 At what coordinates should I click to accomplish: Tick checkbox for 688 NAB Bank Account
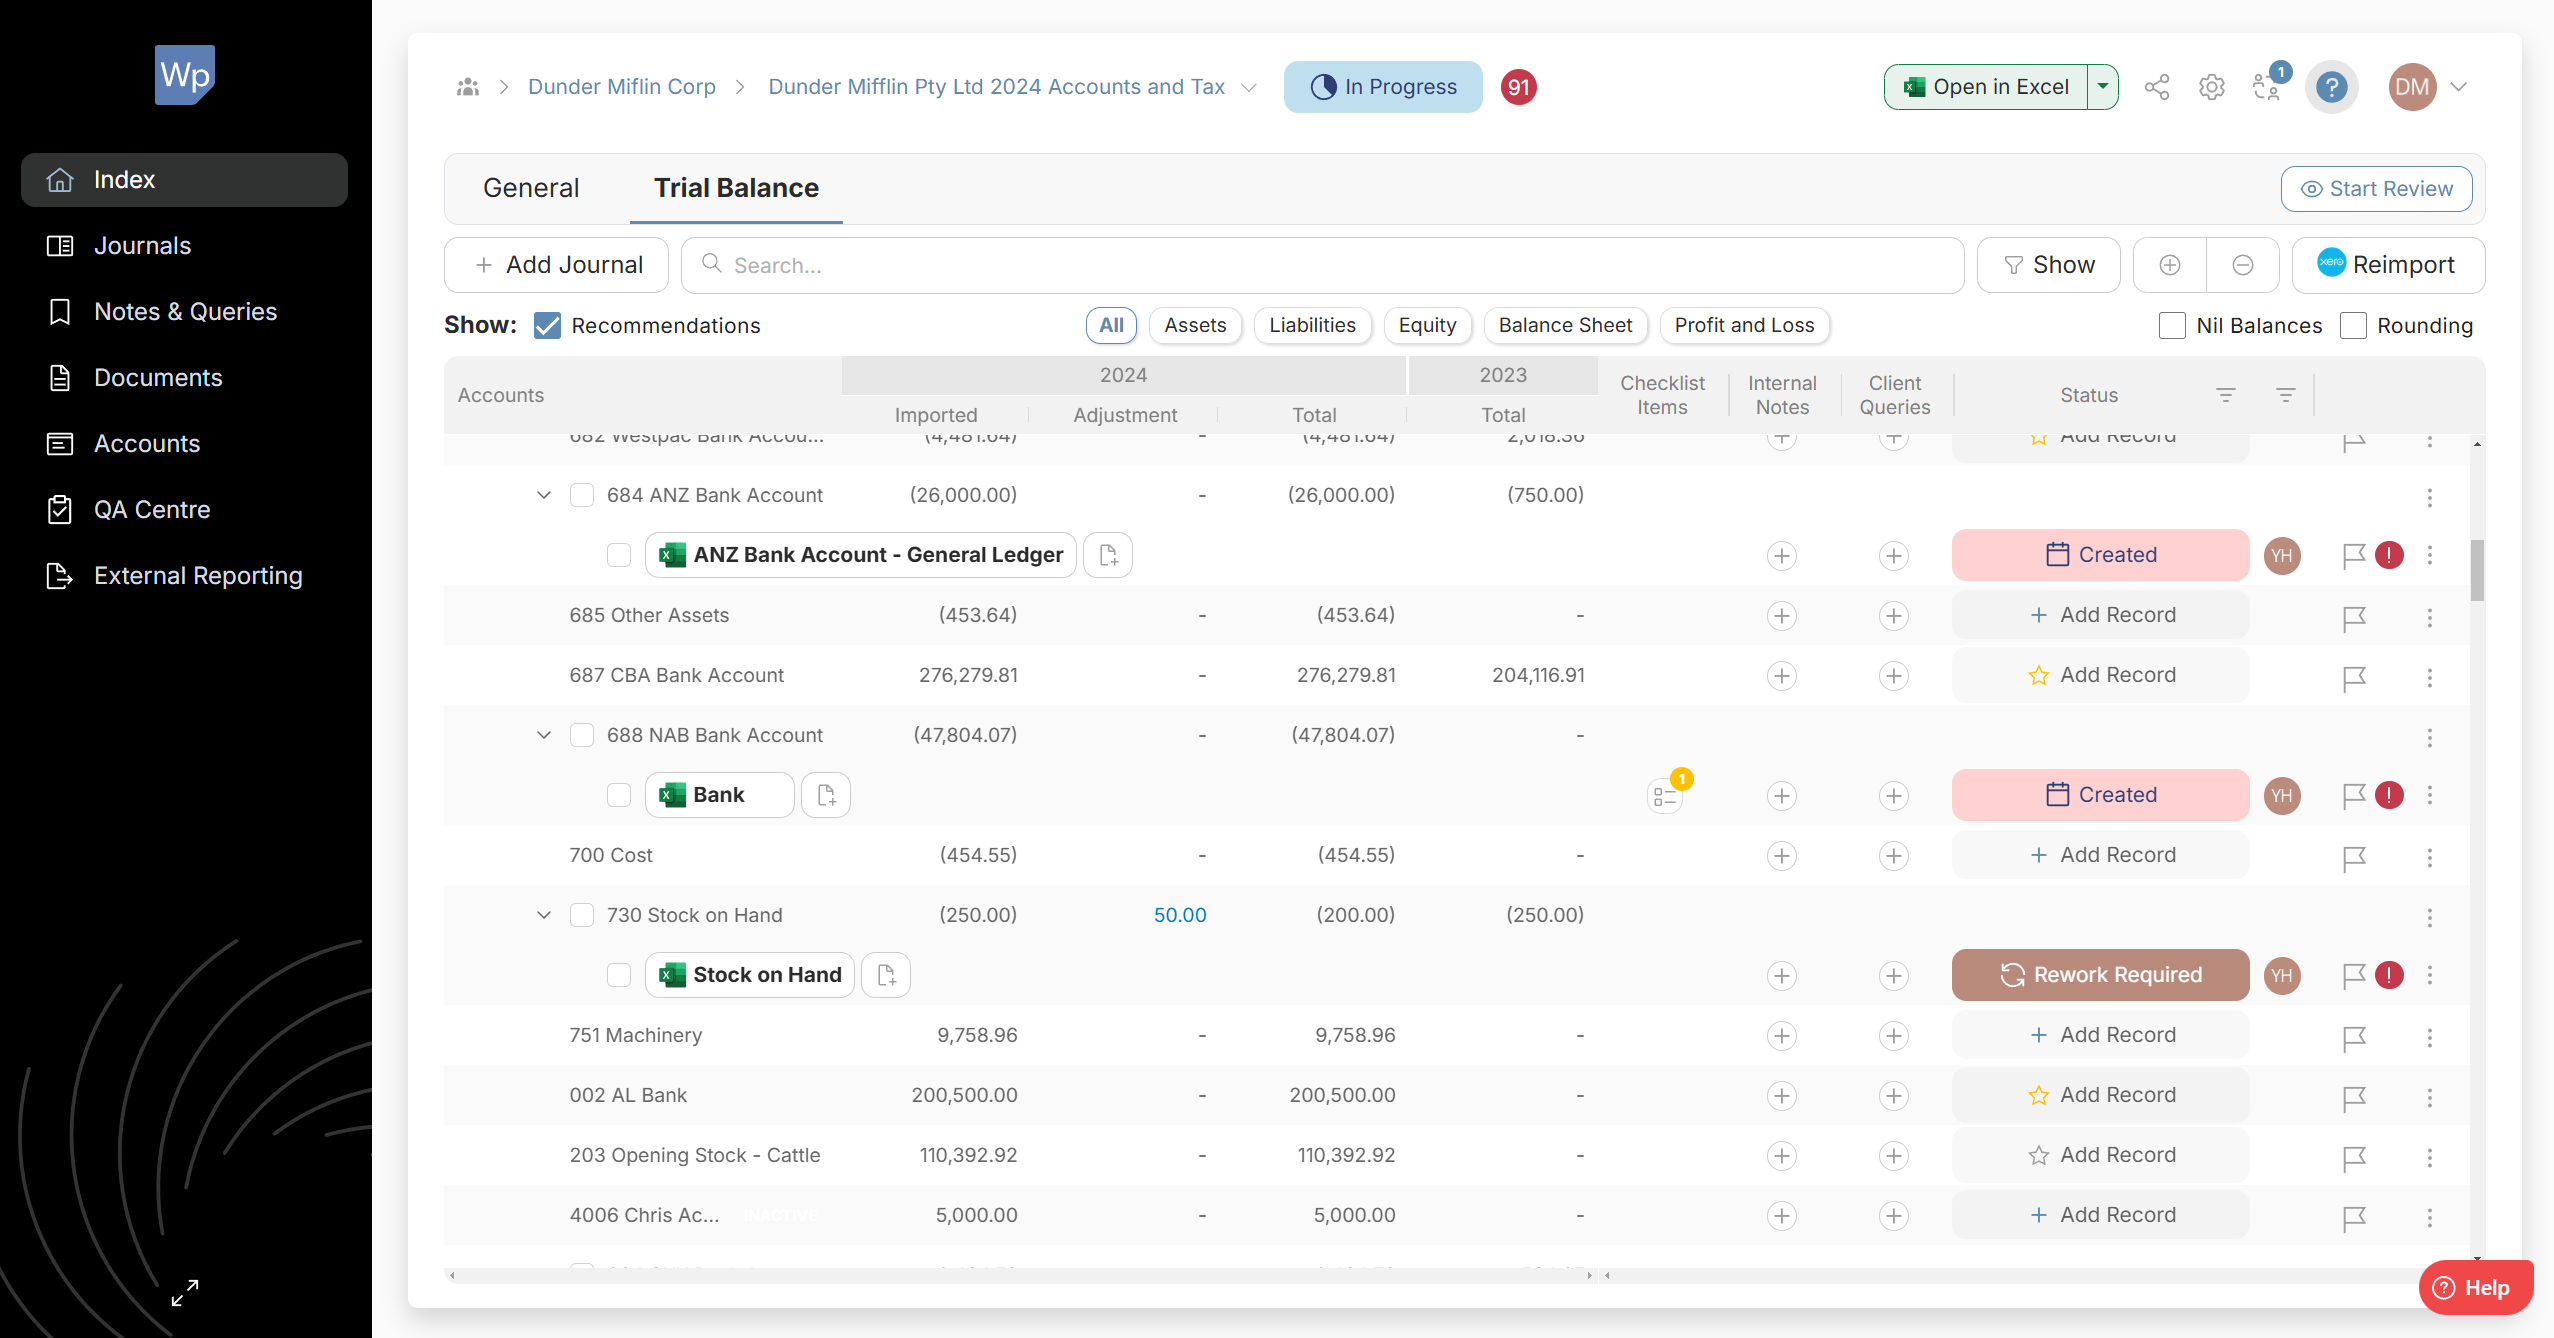pyautogui.click(x=582, y=735)
